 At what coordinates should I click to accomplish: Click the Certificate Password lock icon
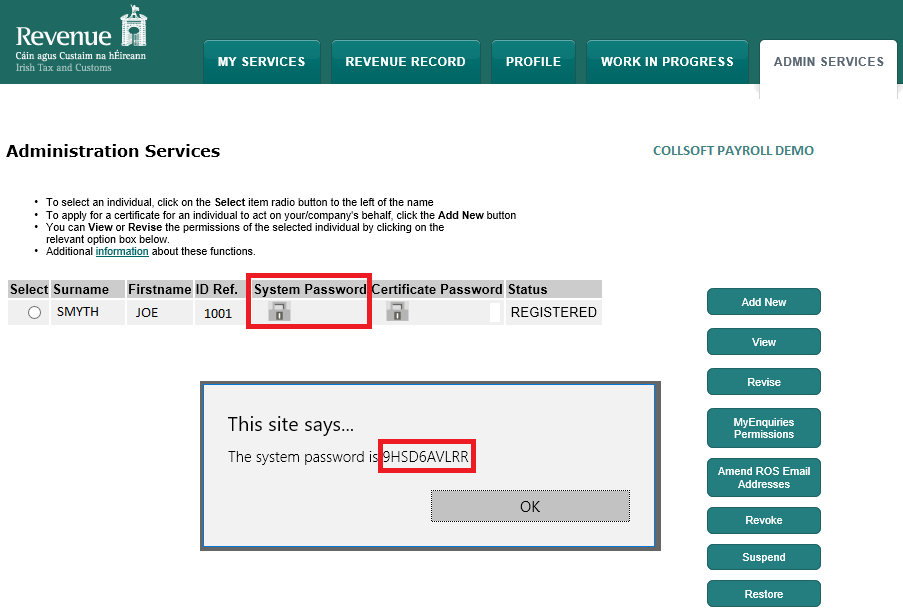click(x=398, y=312)
